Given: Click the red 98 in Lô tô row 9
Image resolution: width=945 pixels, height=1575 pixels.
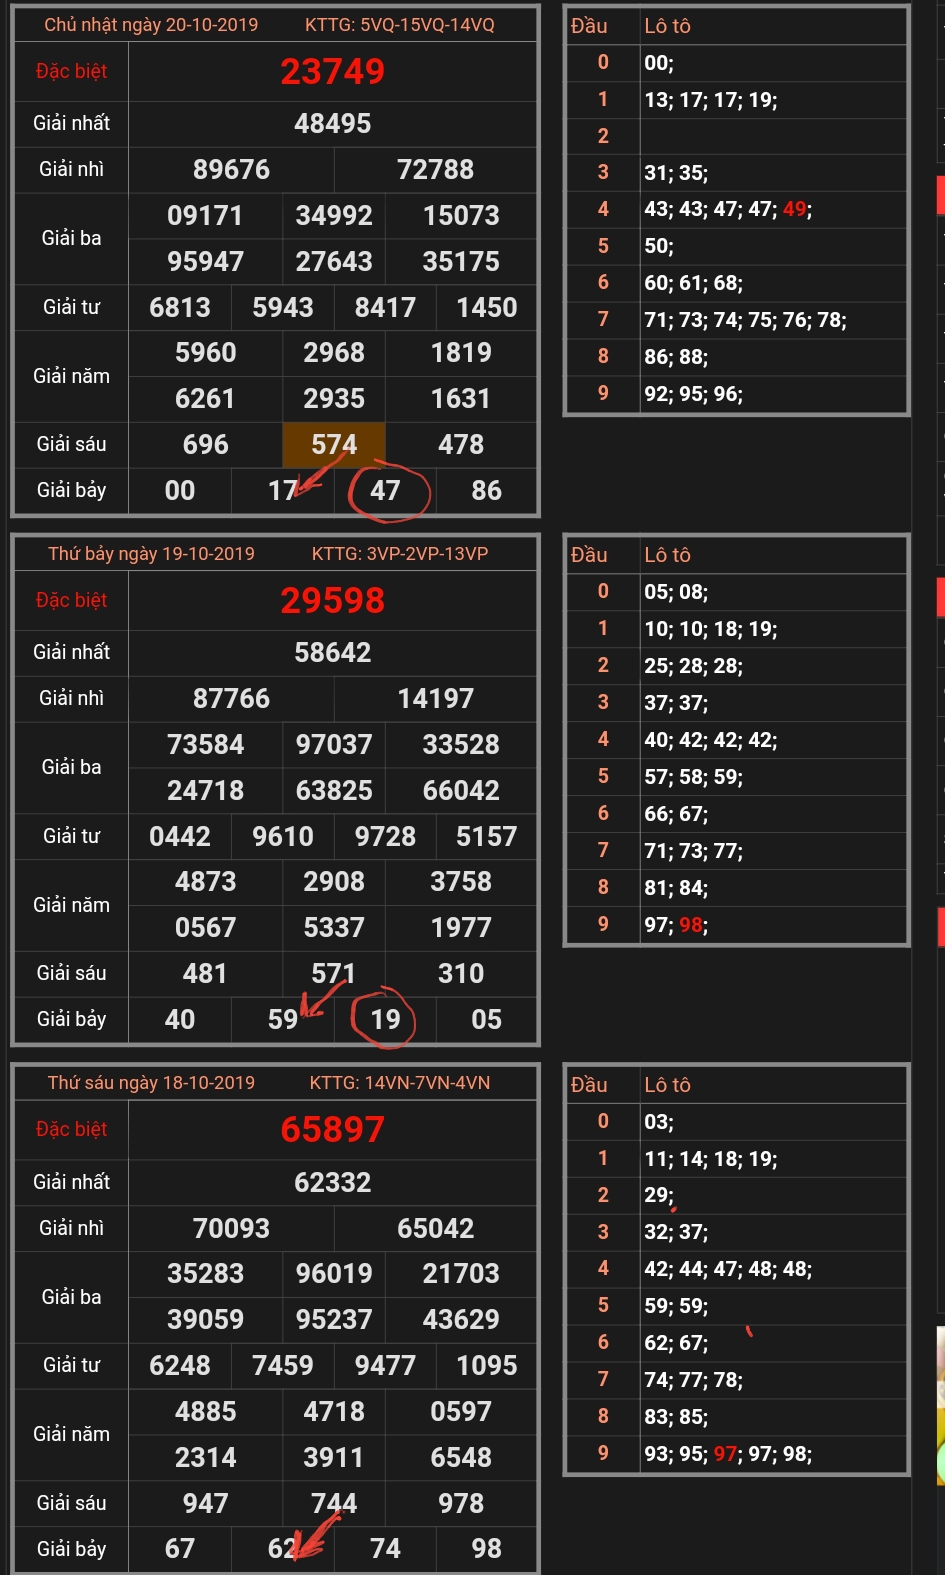Looking at the screenshot, I should pos(691,925).
